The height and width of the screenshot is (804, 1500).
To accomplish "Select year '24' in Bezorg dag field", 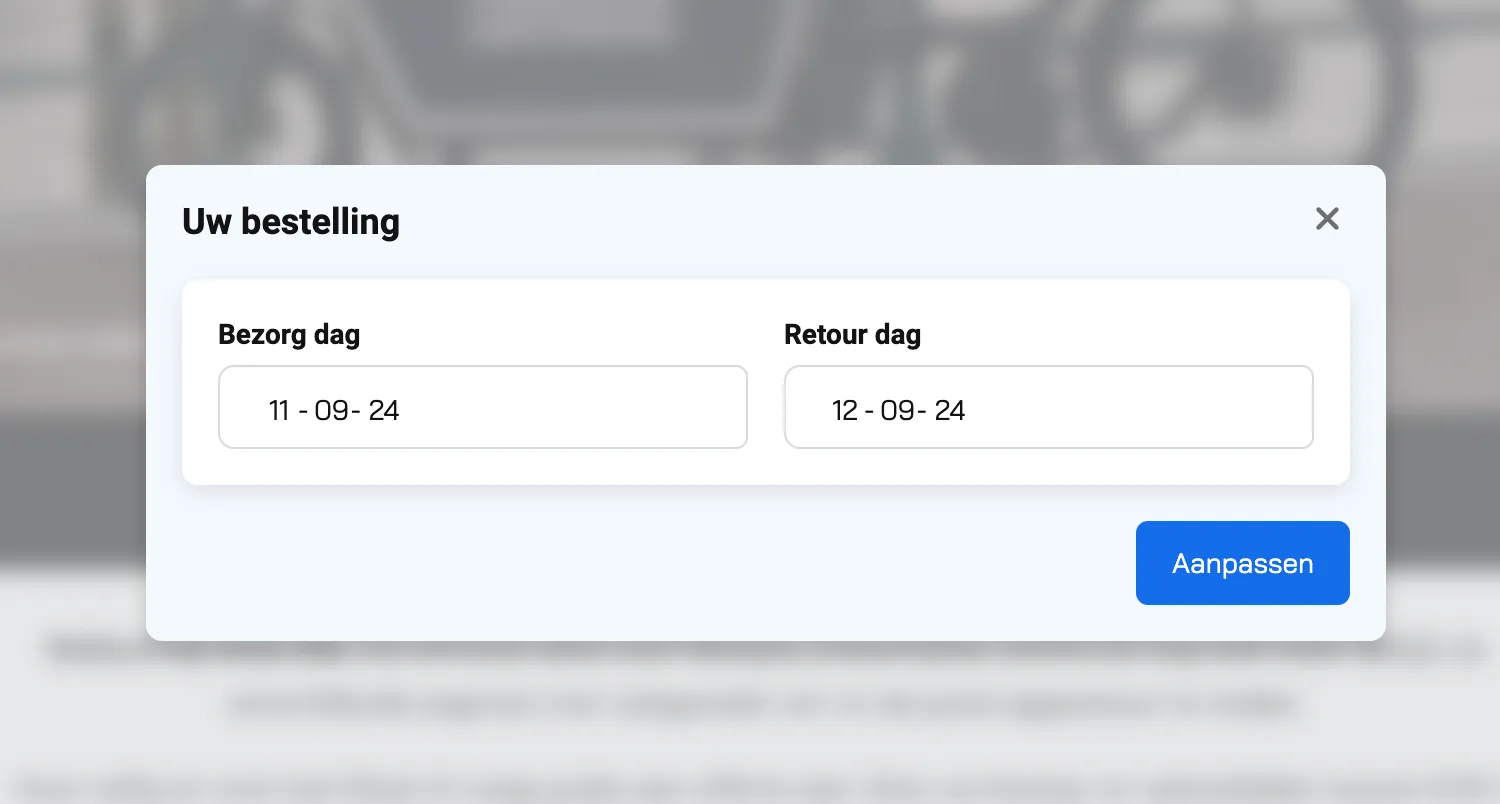I will pyautogui.click(x=384, y=410).
